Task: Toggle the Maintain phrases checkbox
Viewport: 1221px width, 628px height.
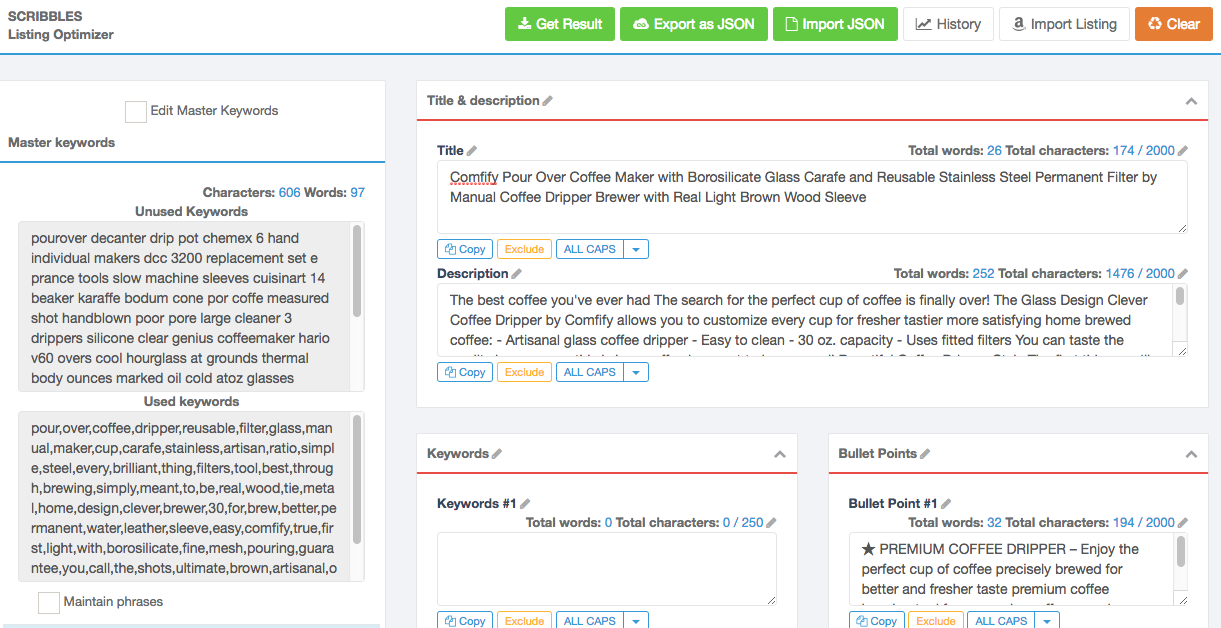Action: point(48,602)
